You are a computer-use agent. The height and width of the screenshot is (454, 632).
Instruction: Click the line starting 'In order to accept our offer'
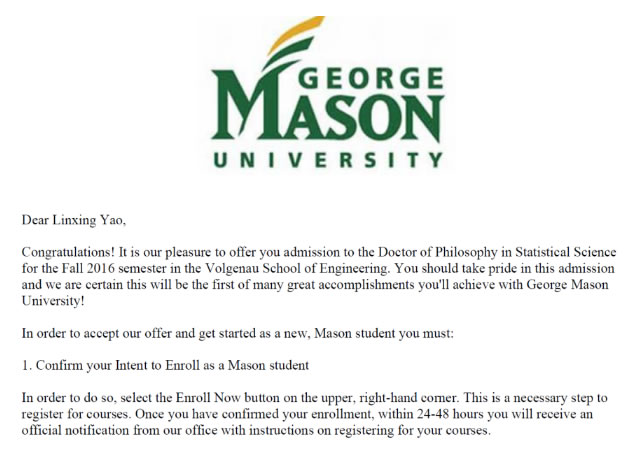click(x=237, y=331)
